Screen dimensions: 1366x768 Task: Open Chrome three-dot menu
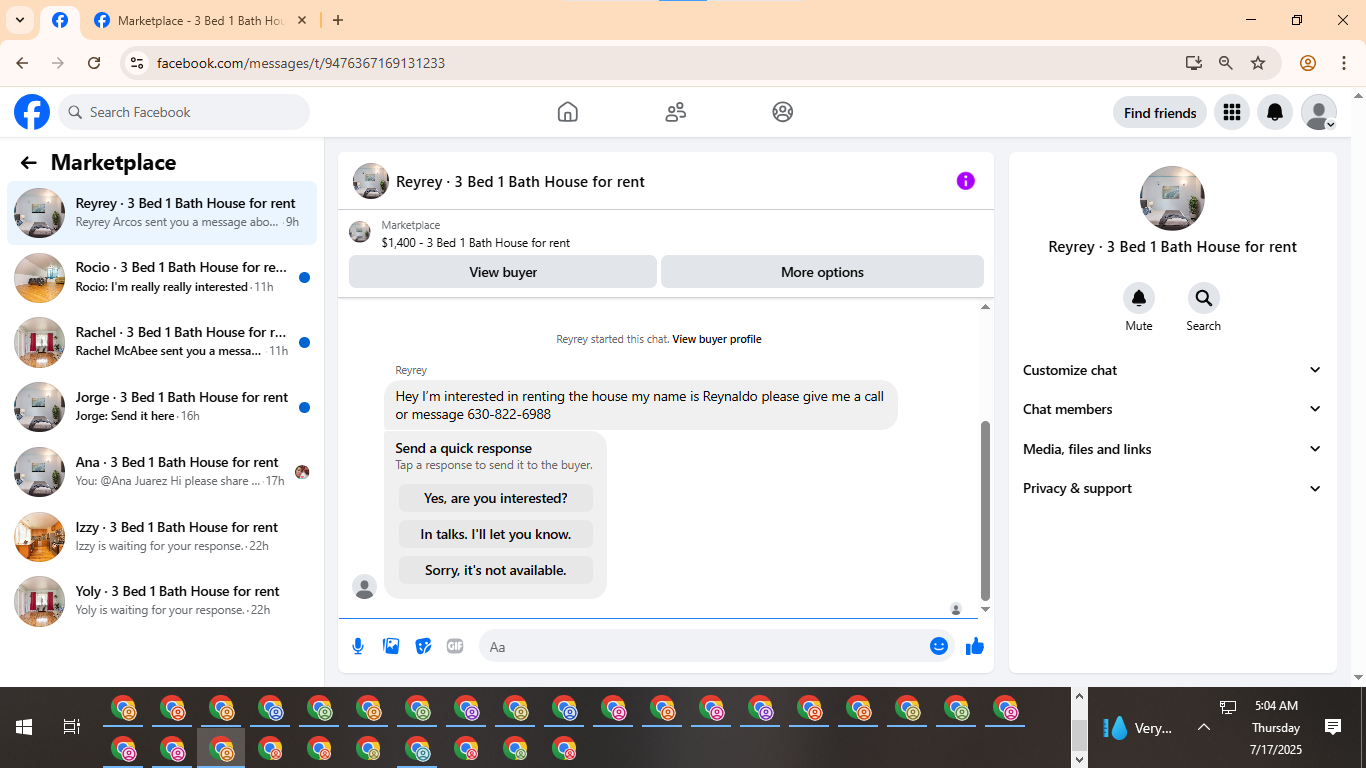pyautogui.click(x=1344, y=63)
